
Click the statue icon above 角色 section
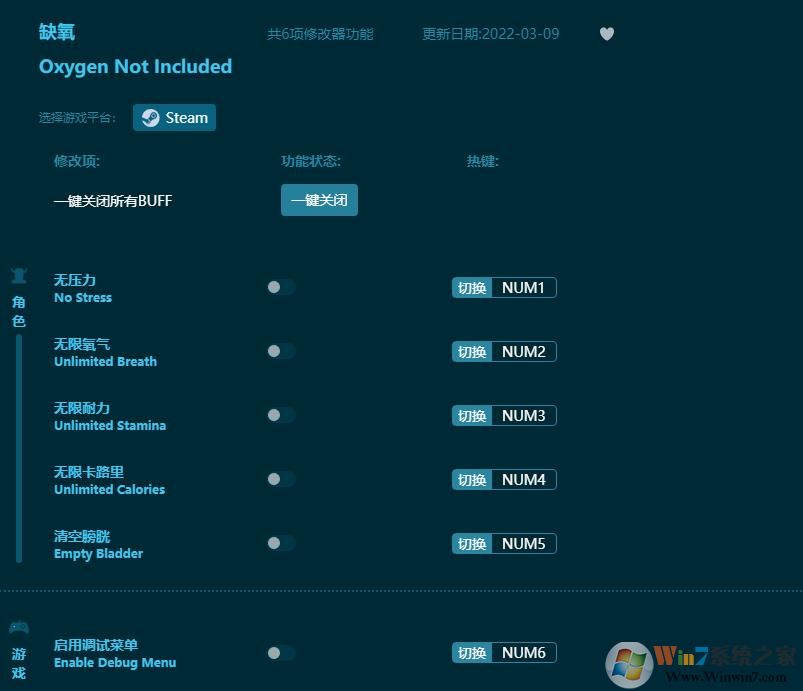tap(18, 277)
